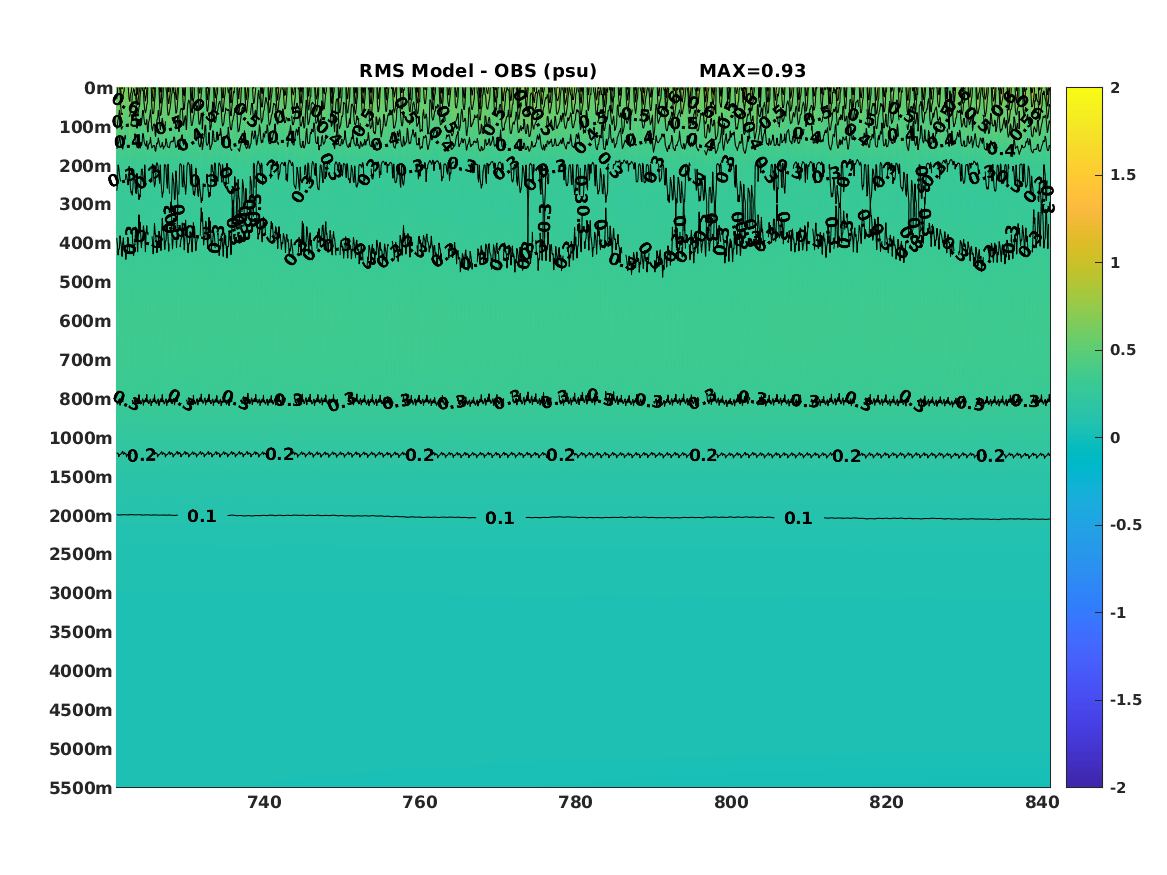Click the '800m' depth axis label
Image resolution: width=1167 pixels, height=875 pixels.
pyautogui.click(x=86, y=400)
